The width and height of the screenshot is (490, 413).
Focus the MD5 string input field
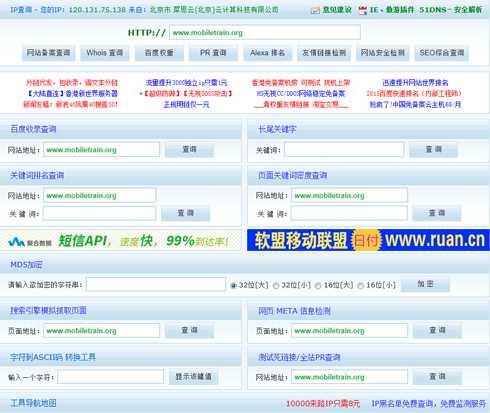pyautogui.click(x=156, y=285)
